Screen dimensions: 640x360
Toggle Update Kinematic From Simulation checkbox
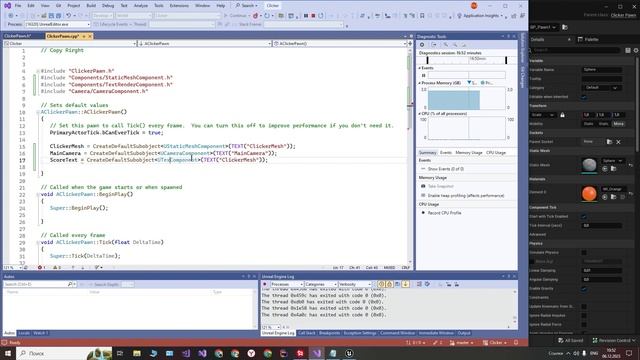pyautogui.click(x=584, y=307)
